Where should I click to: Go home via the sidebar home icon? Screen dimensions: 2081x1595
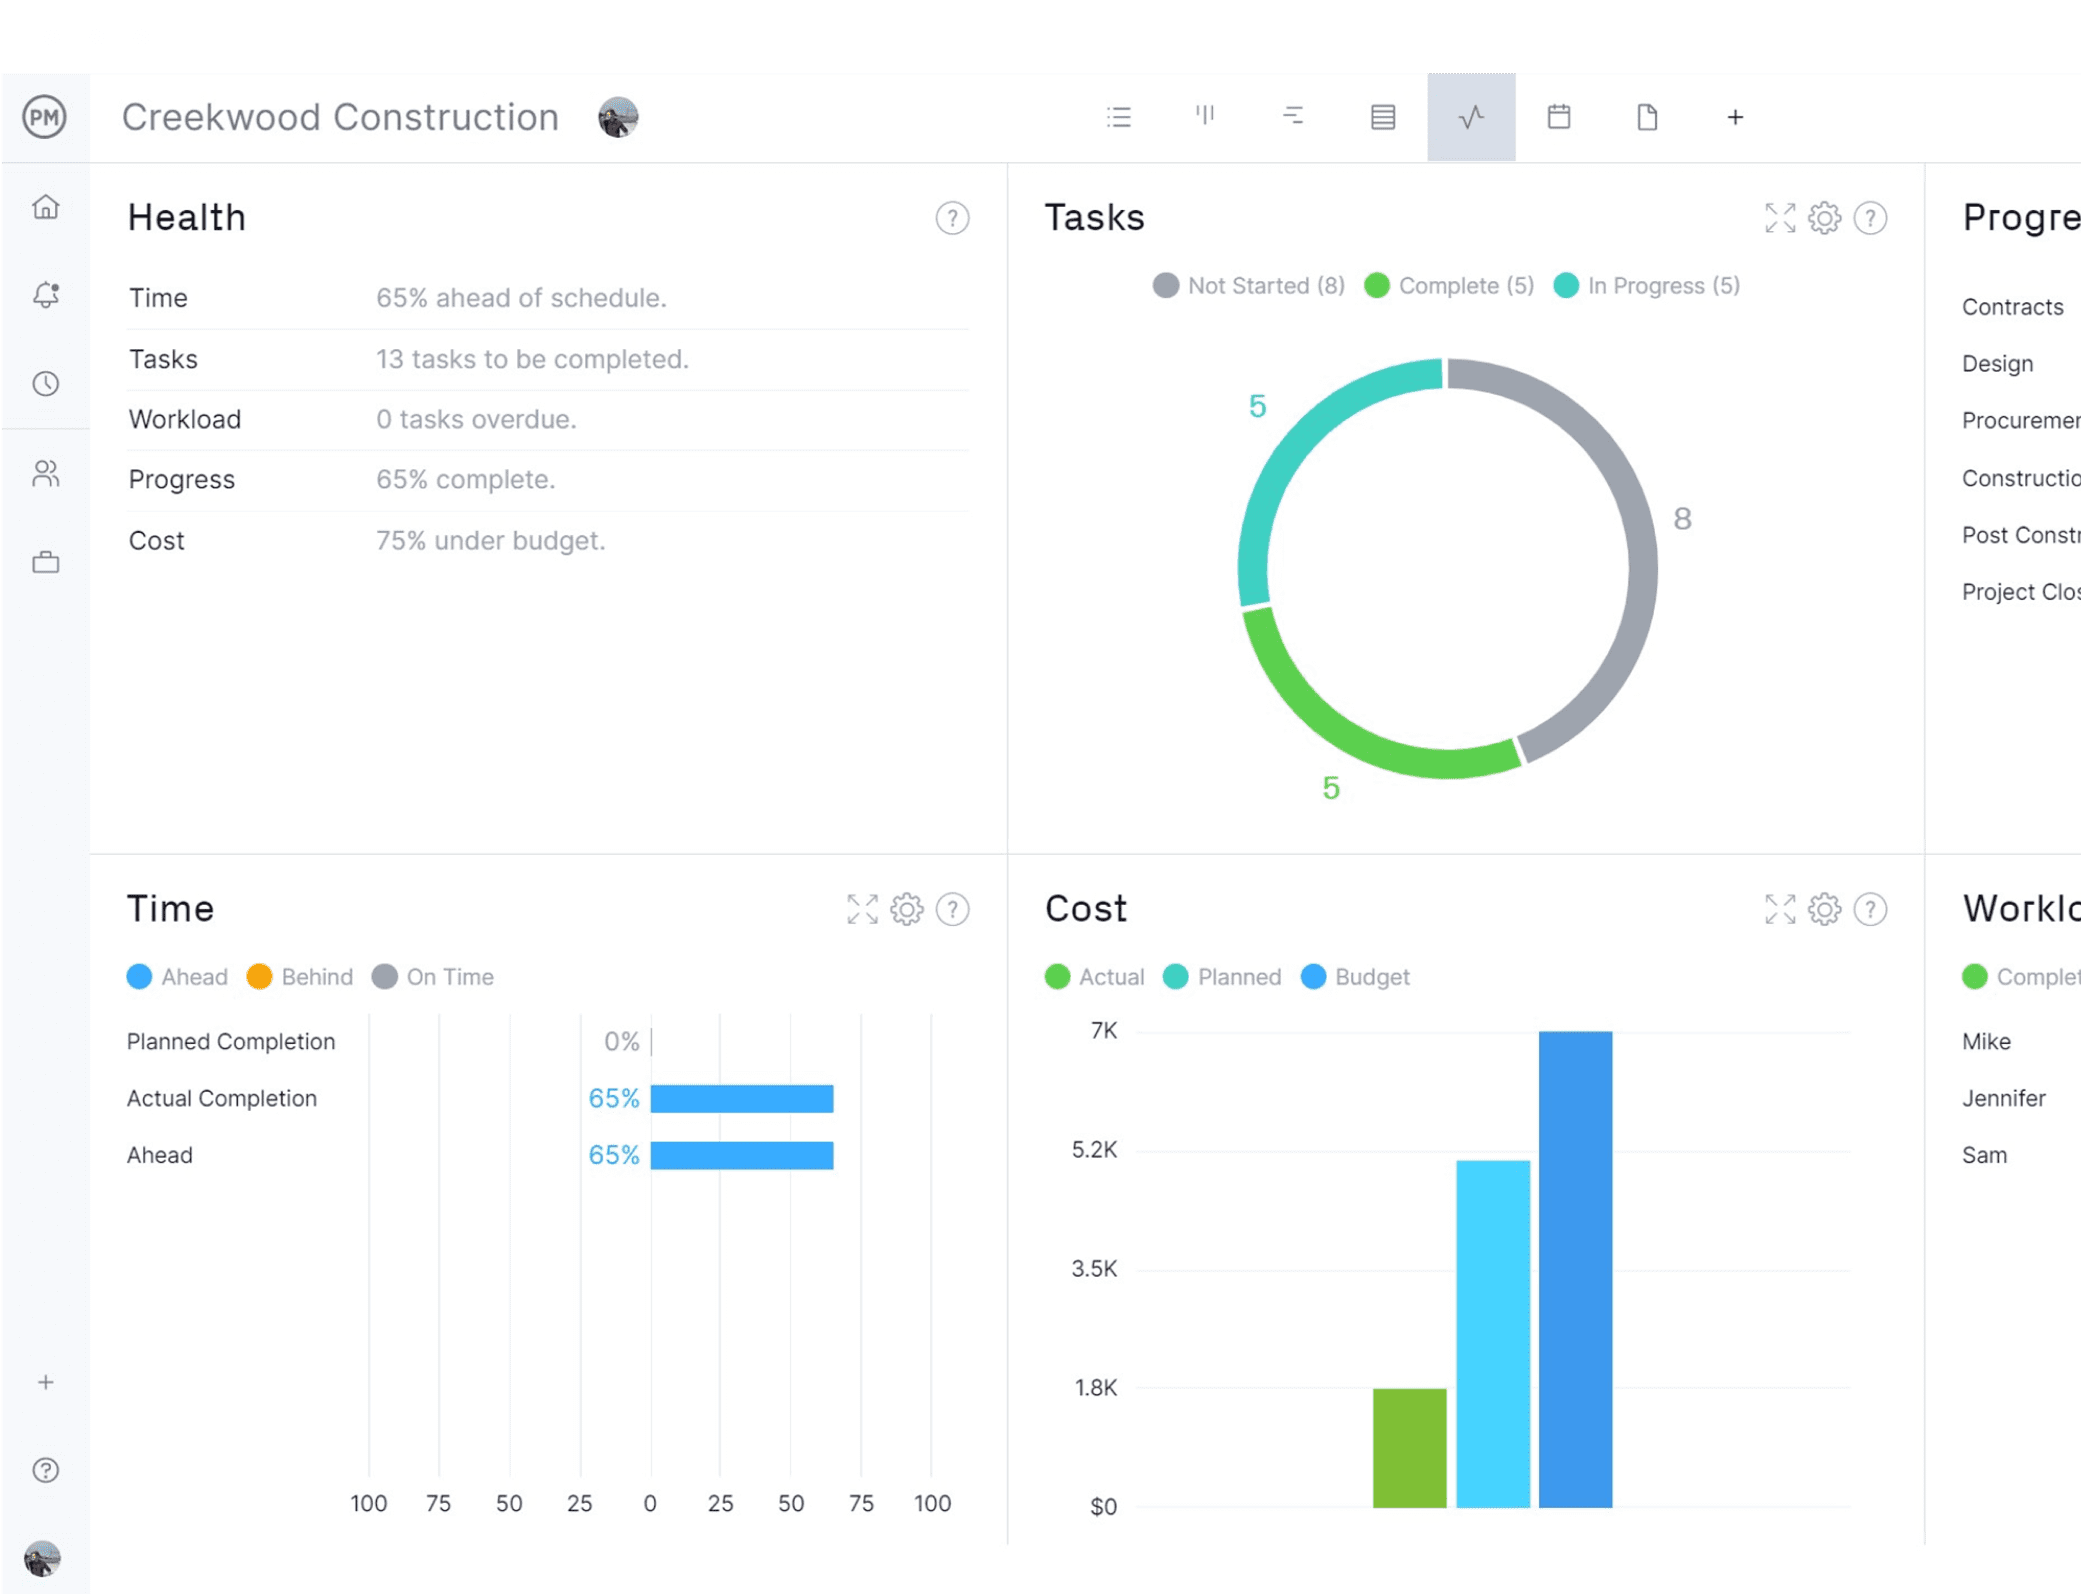point(46,207)
